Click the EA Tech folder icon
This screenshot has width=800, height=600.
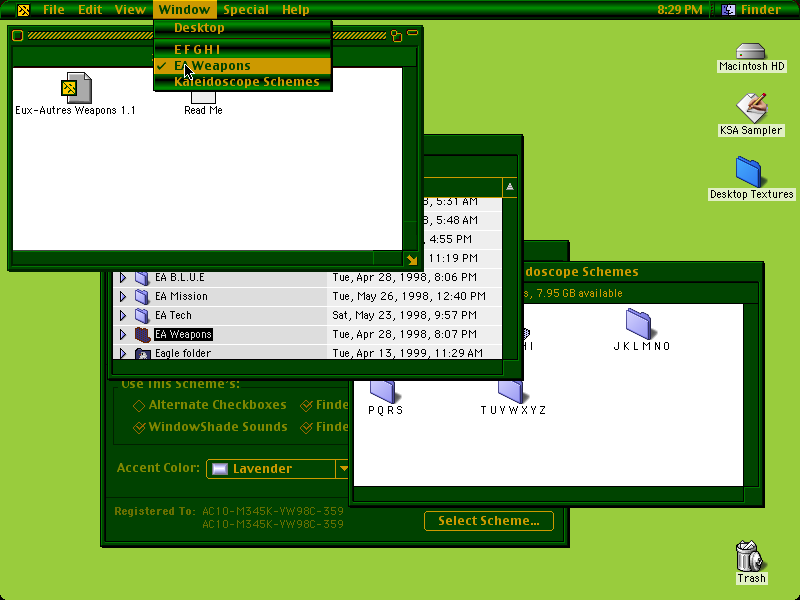(x=142, y=315)
